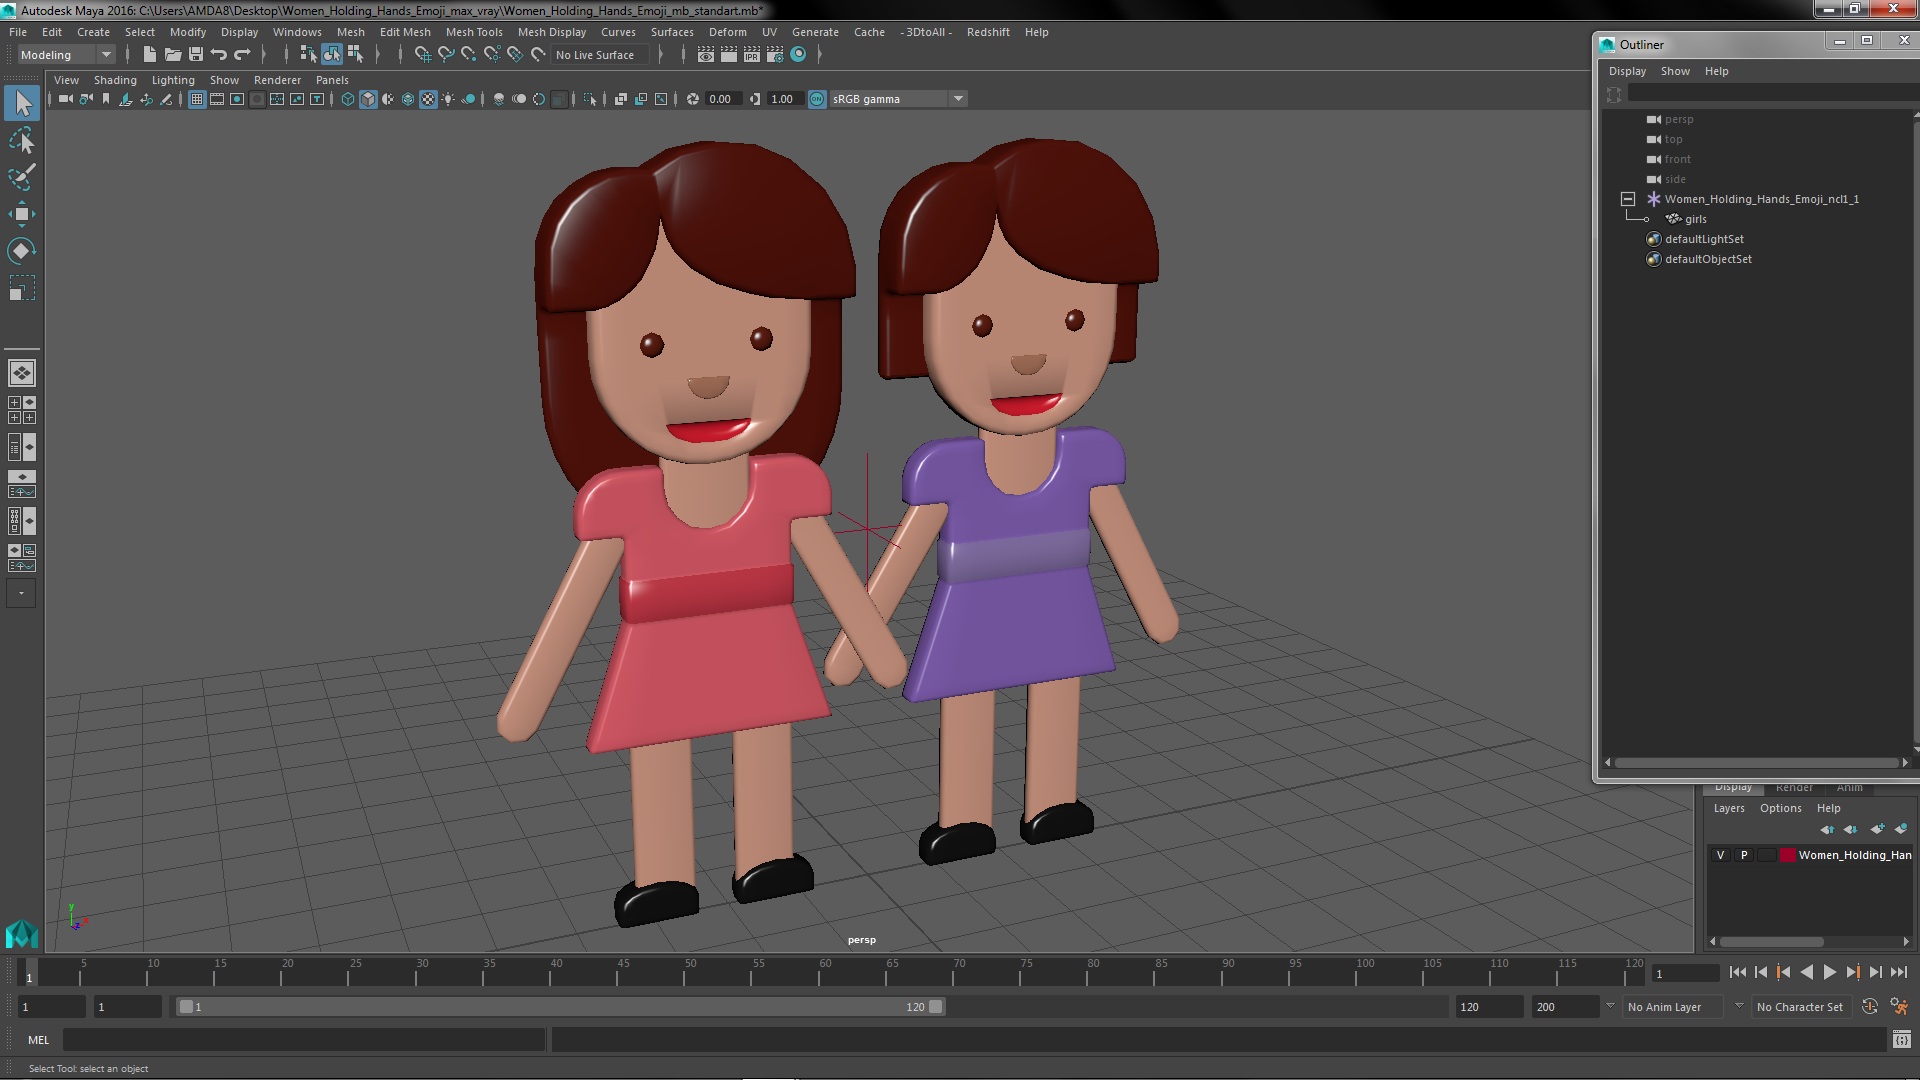Open Hypershade button in status line
This screenshot has width=1920, height=1080.
pos(798,55)
